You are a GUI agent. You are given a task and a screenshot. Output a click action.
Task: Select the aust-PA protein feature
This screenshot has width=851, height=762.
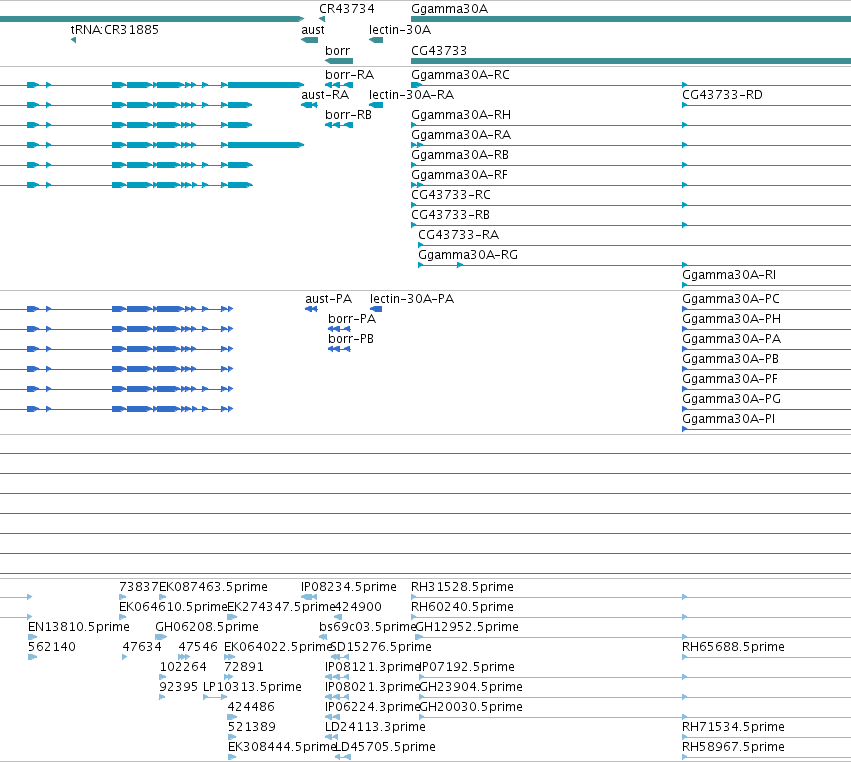tap(311, 309)
